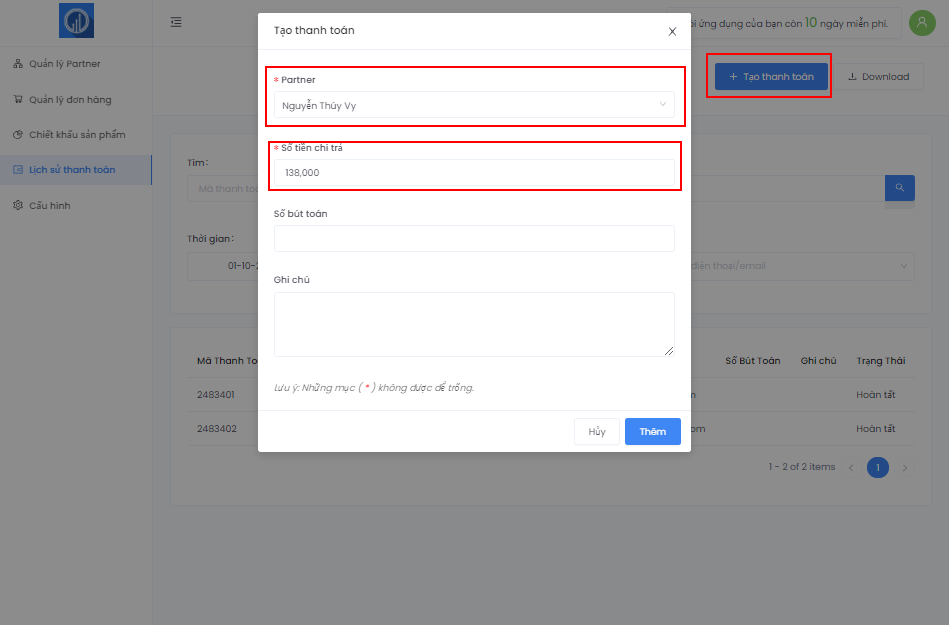This screenshot has width=949, height=625.
Task: Expand the điện thoại/email filter dropdown
Action: pyautogui.click(x=800, y=266)
